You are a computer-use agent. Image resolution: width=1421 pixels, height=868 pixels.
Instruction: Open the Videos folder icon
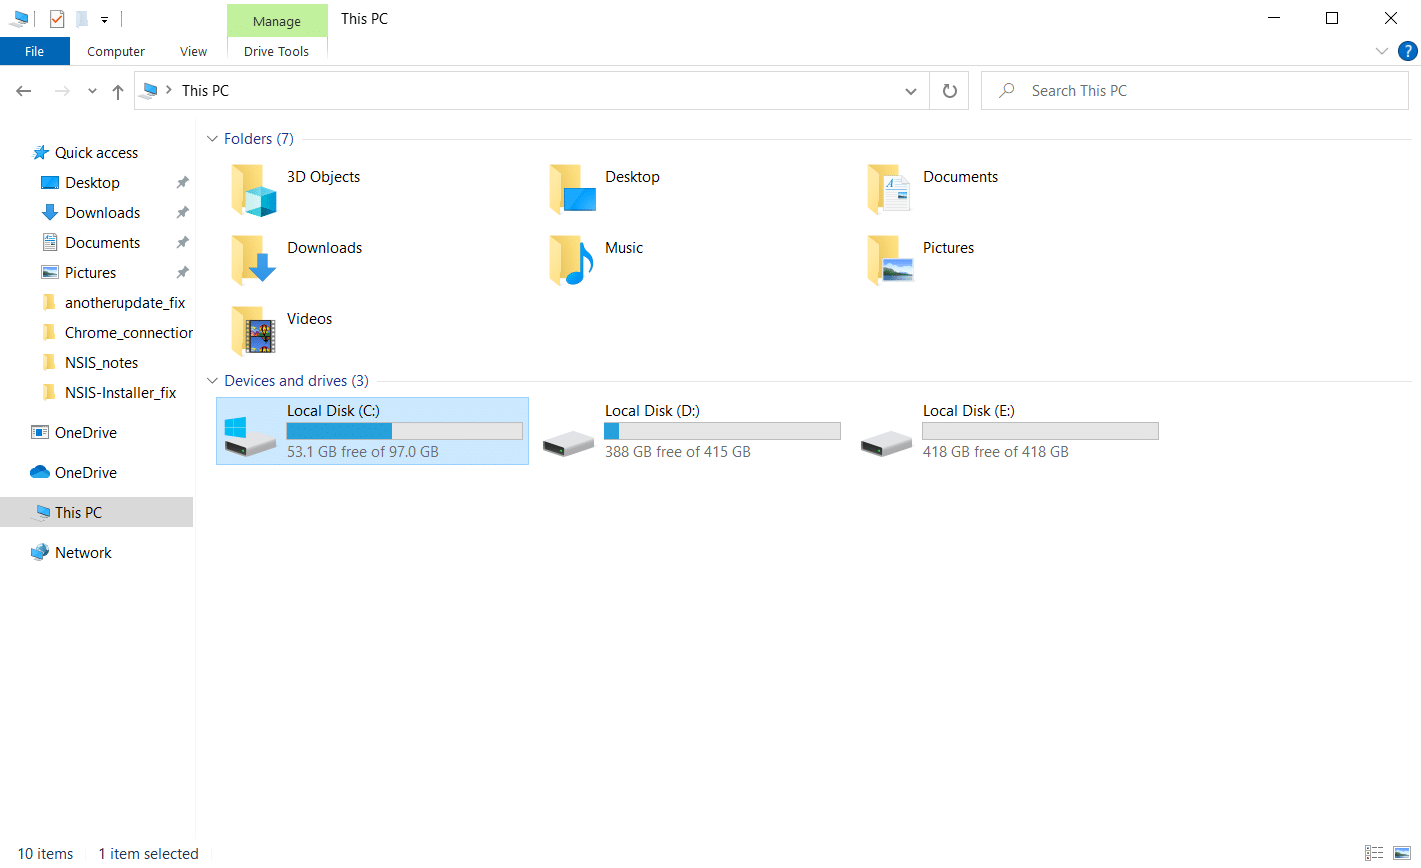(254, 332)
